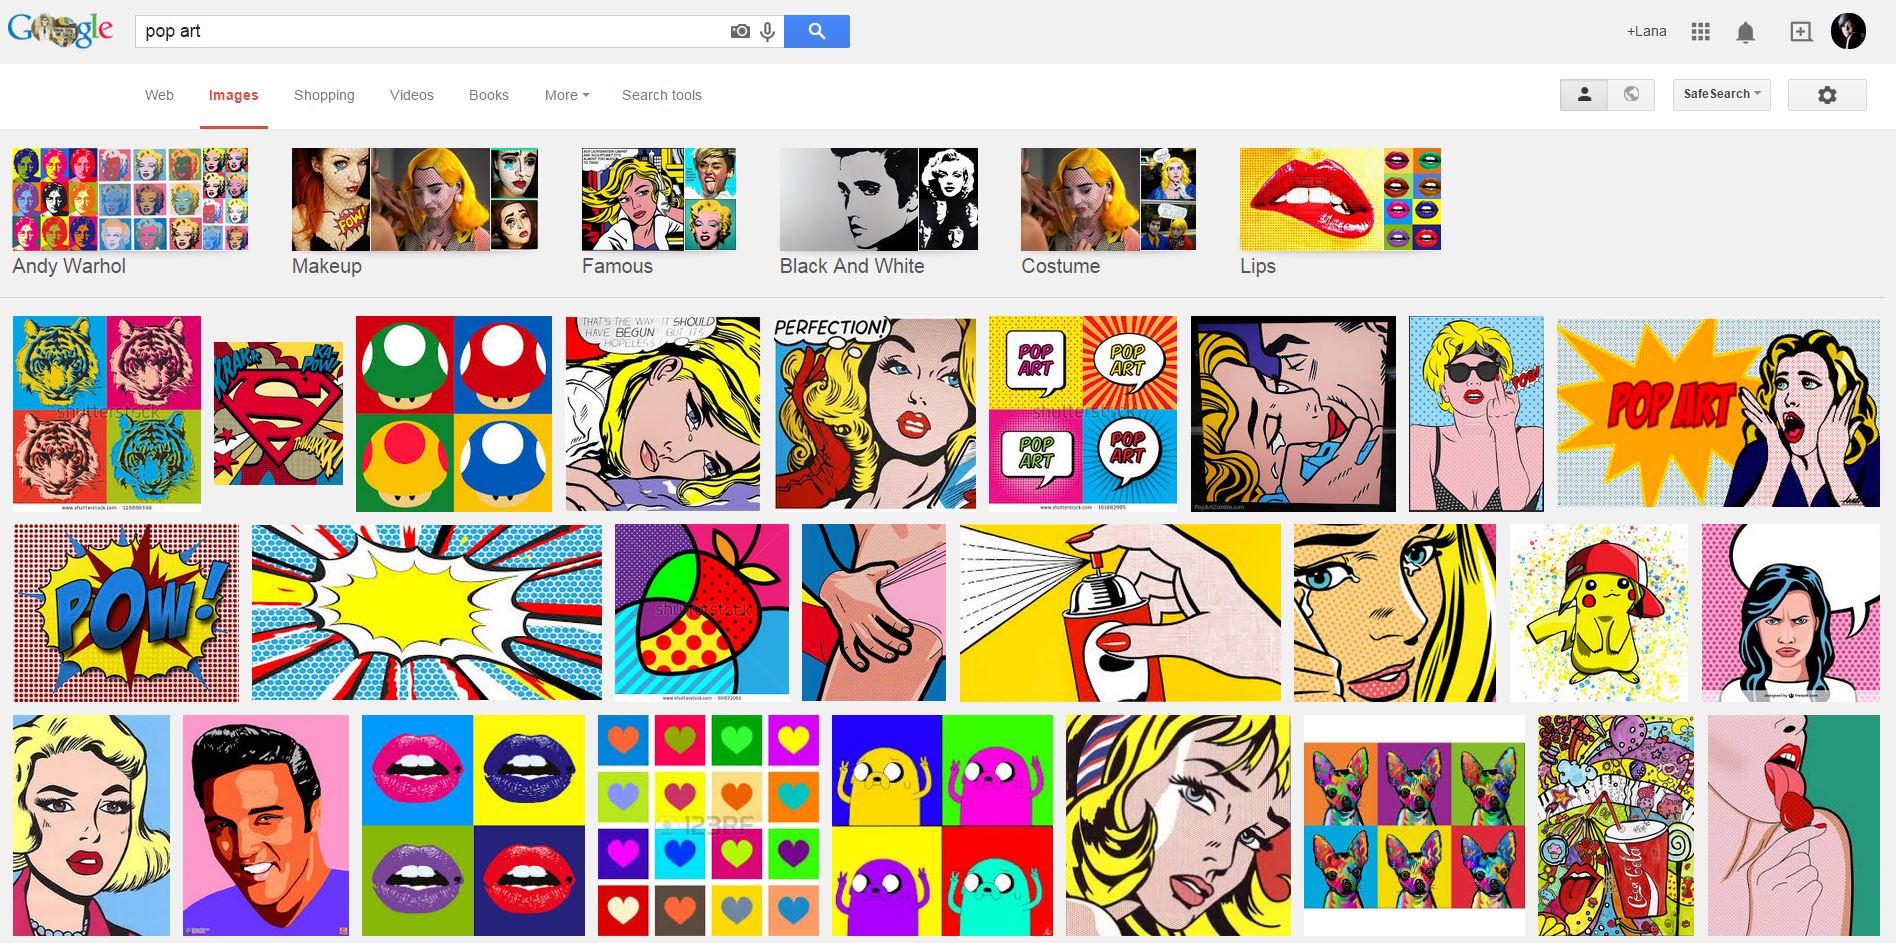The height and width of the screenshot is (943, 1896).
Task: Open the POW! explosion image
Action: pos(126,613)
